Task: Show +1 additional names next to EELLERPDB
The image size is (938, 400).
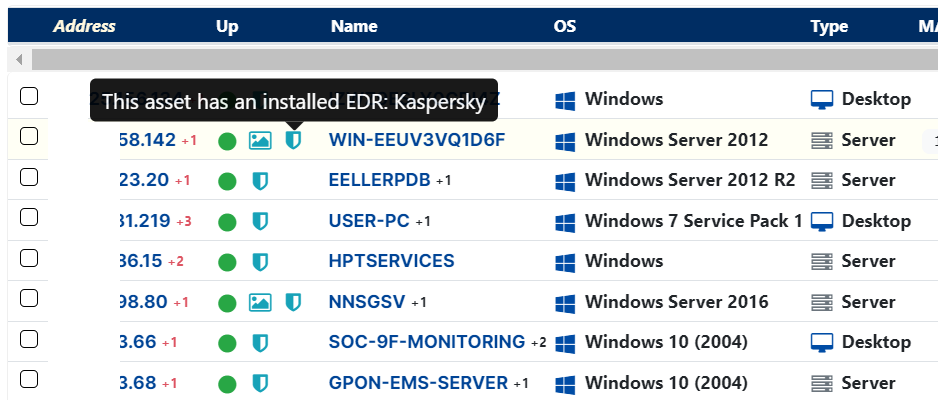Action: coord(444,181)
